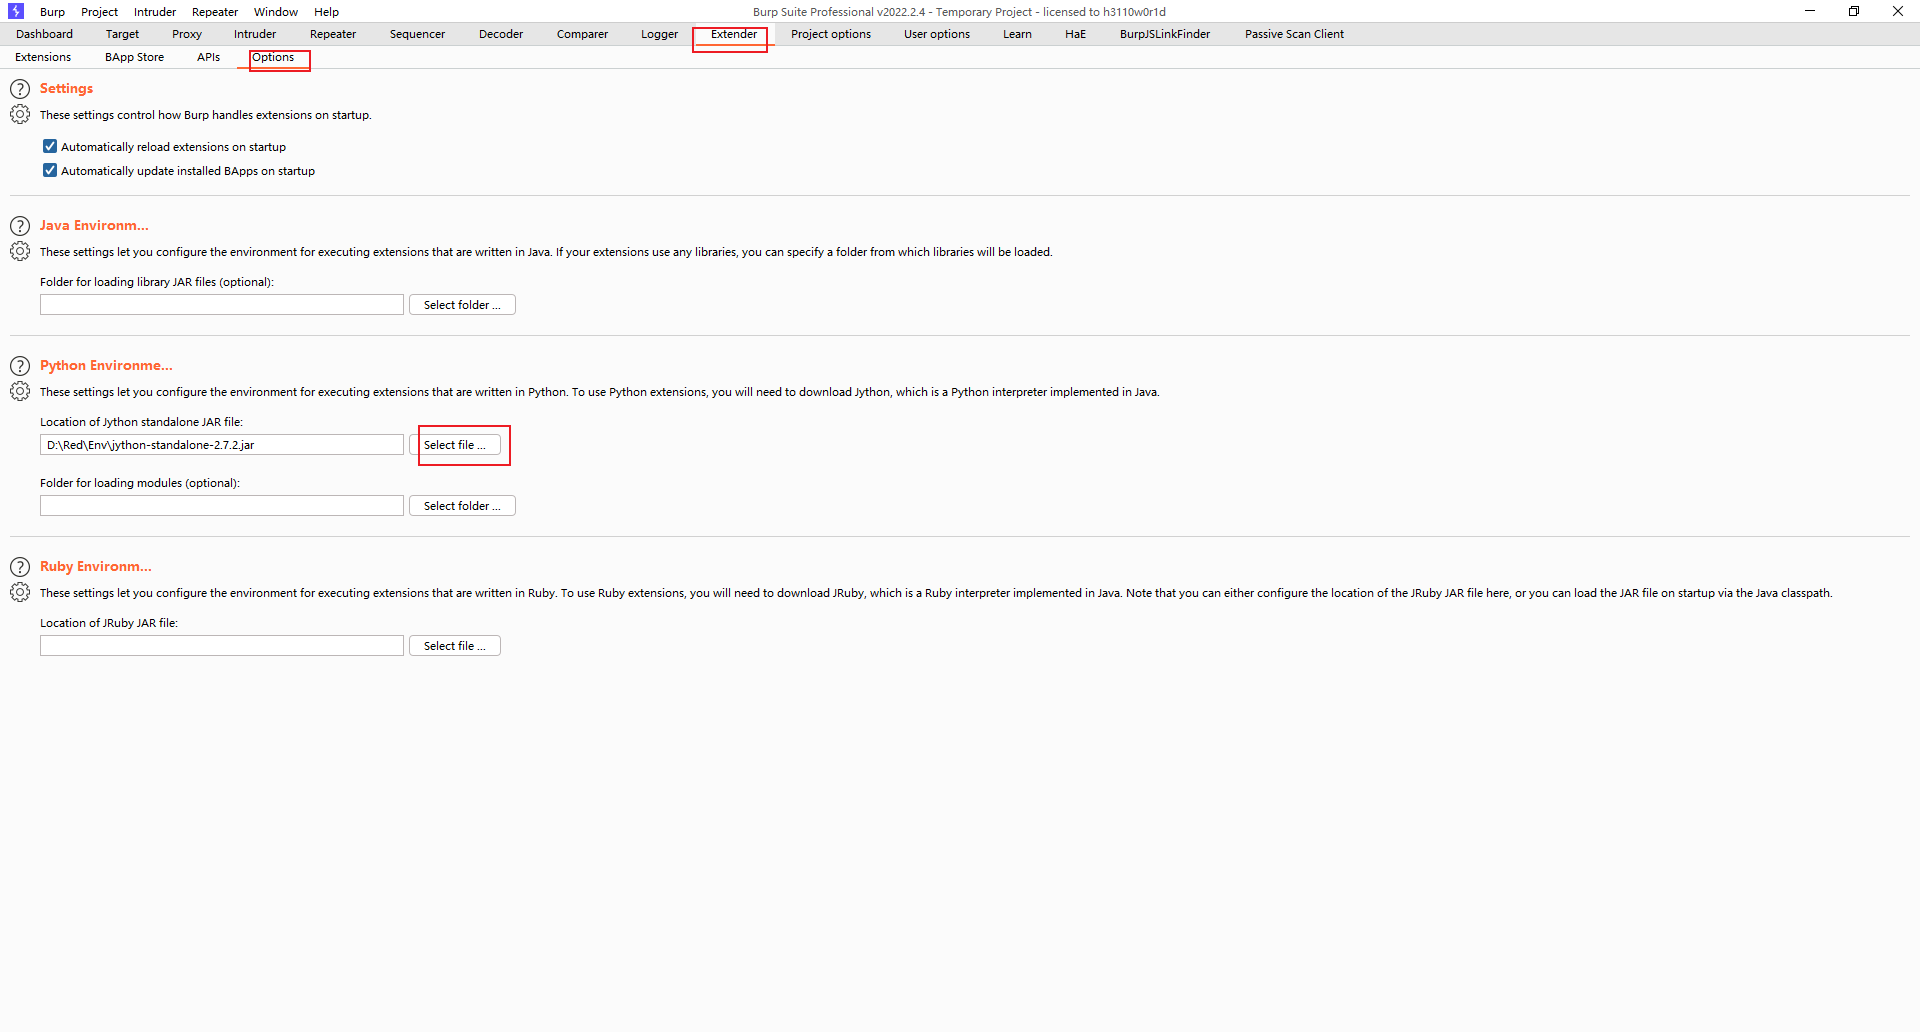Click the Ruby Environment help icon
The height and width of the screenshot is (1032, 1920).
tap(19, 567)
